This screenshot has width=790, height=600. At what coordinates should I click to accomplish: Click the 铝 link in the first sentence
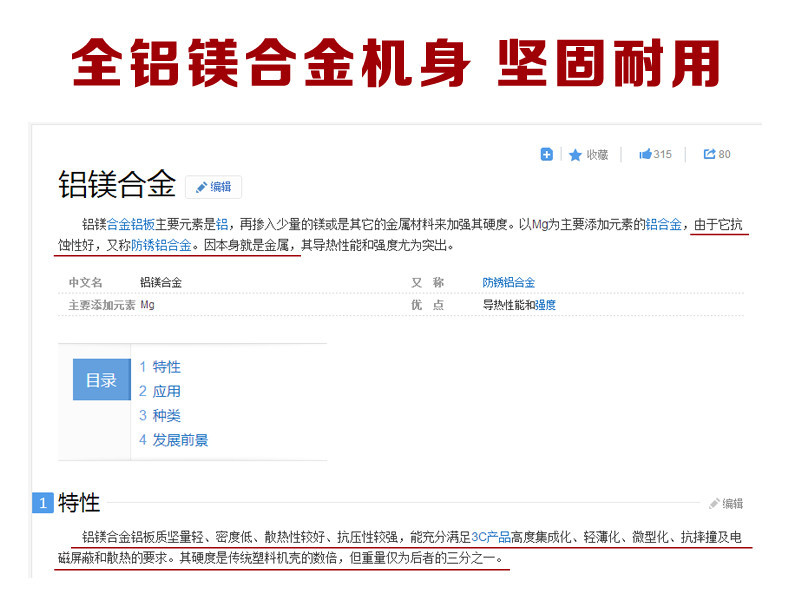(x=222, y=224)
